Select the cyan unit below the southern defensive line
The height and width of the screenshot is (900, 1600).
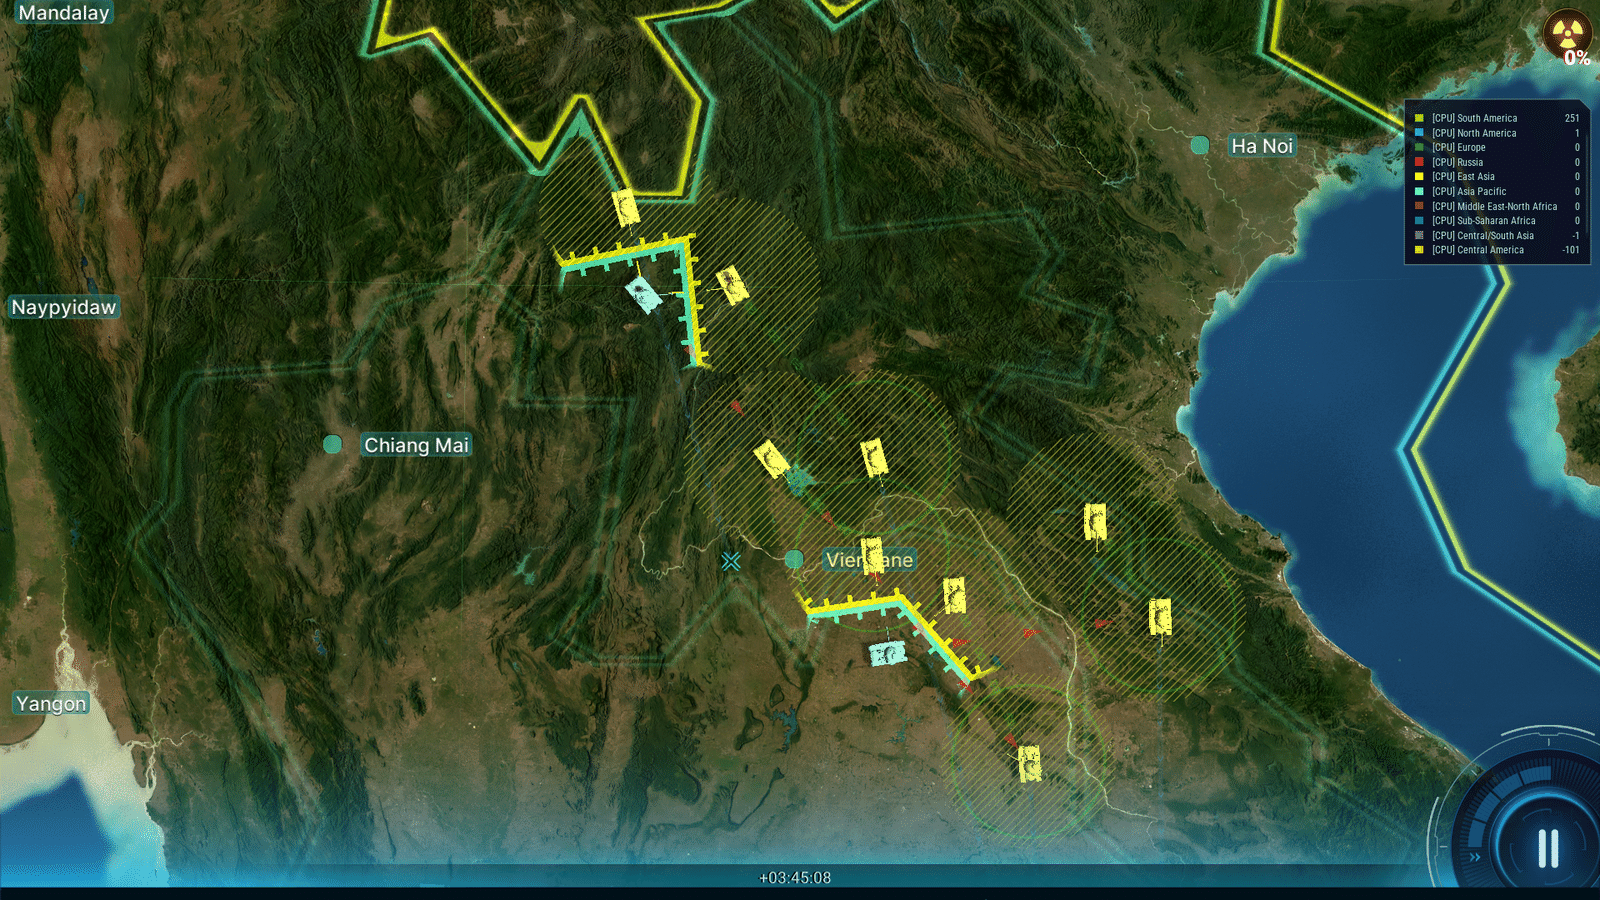(887, 654)
